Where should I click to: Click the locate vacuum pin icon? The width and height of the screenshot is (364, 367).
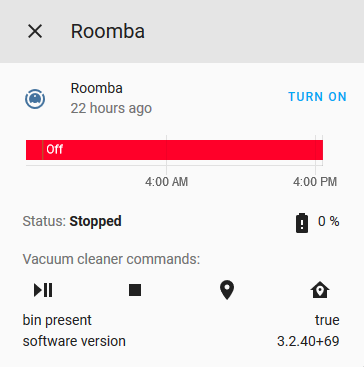pos(227,290)
